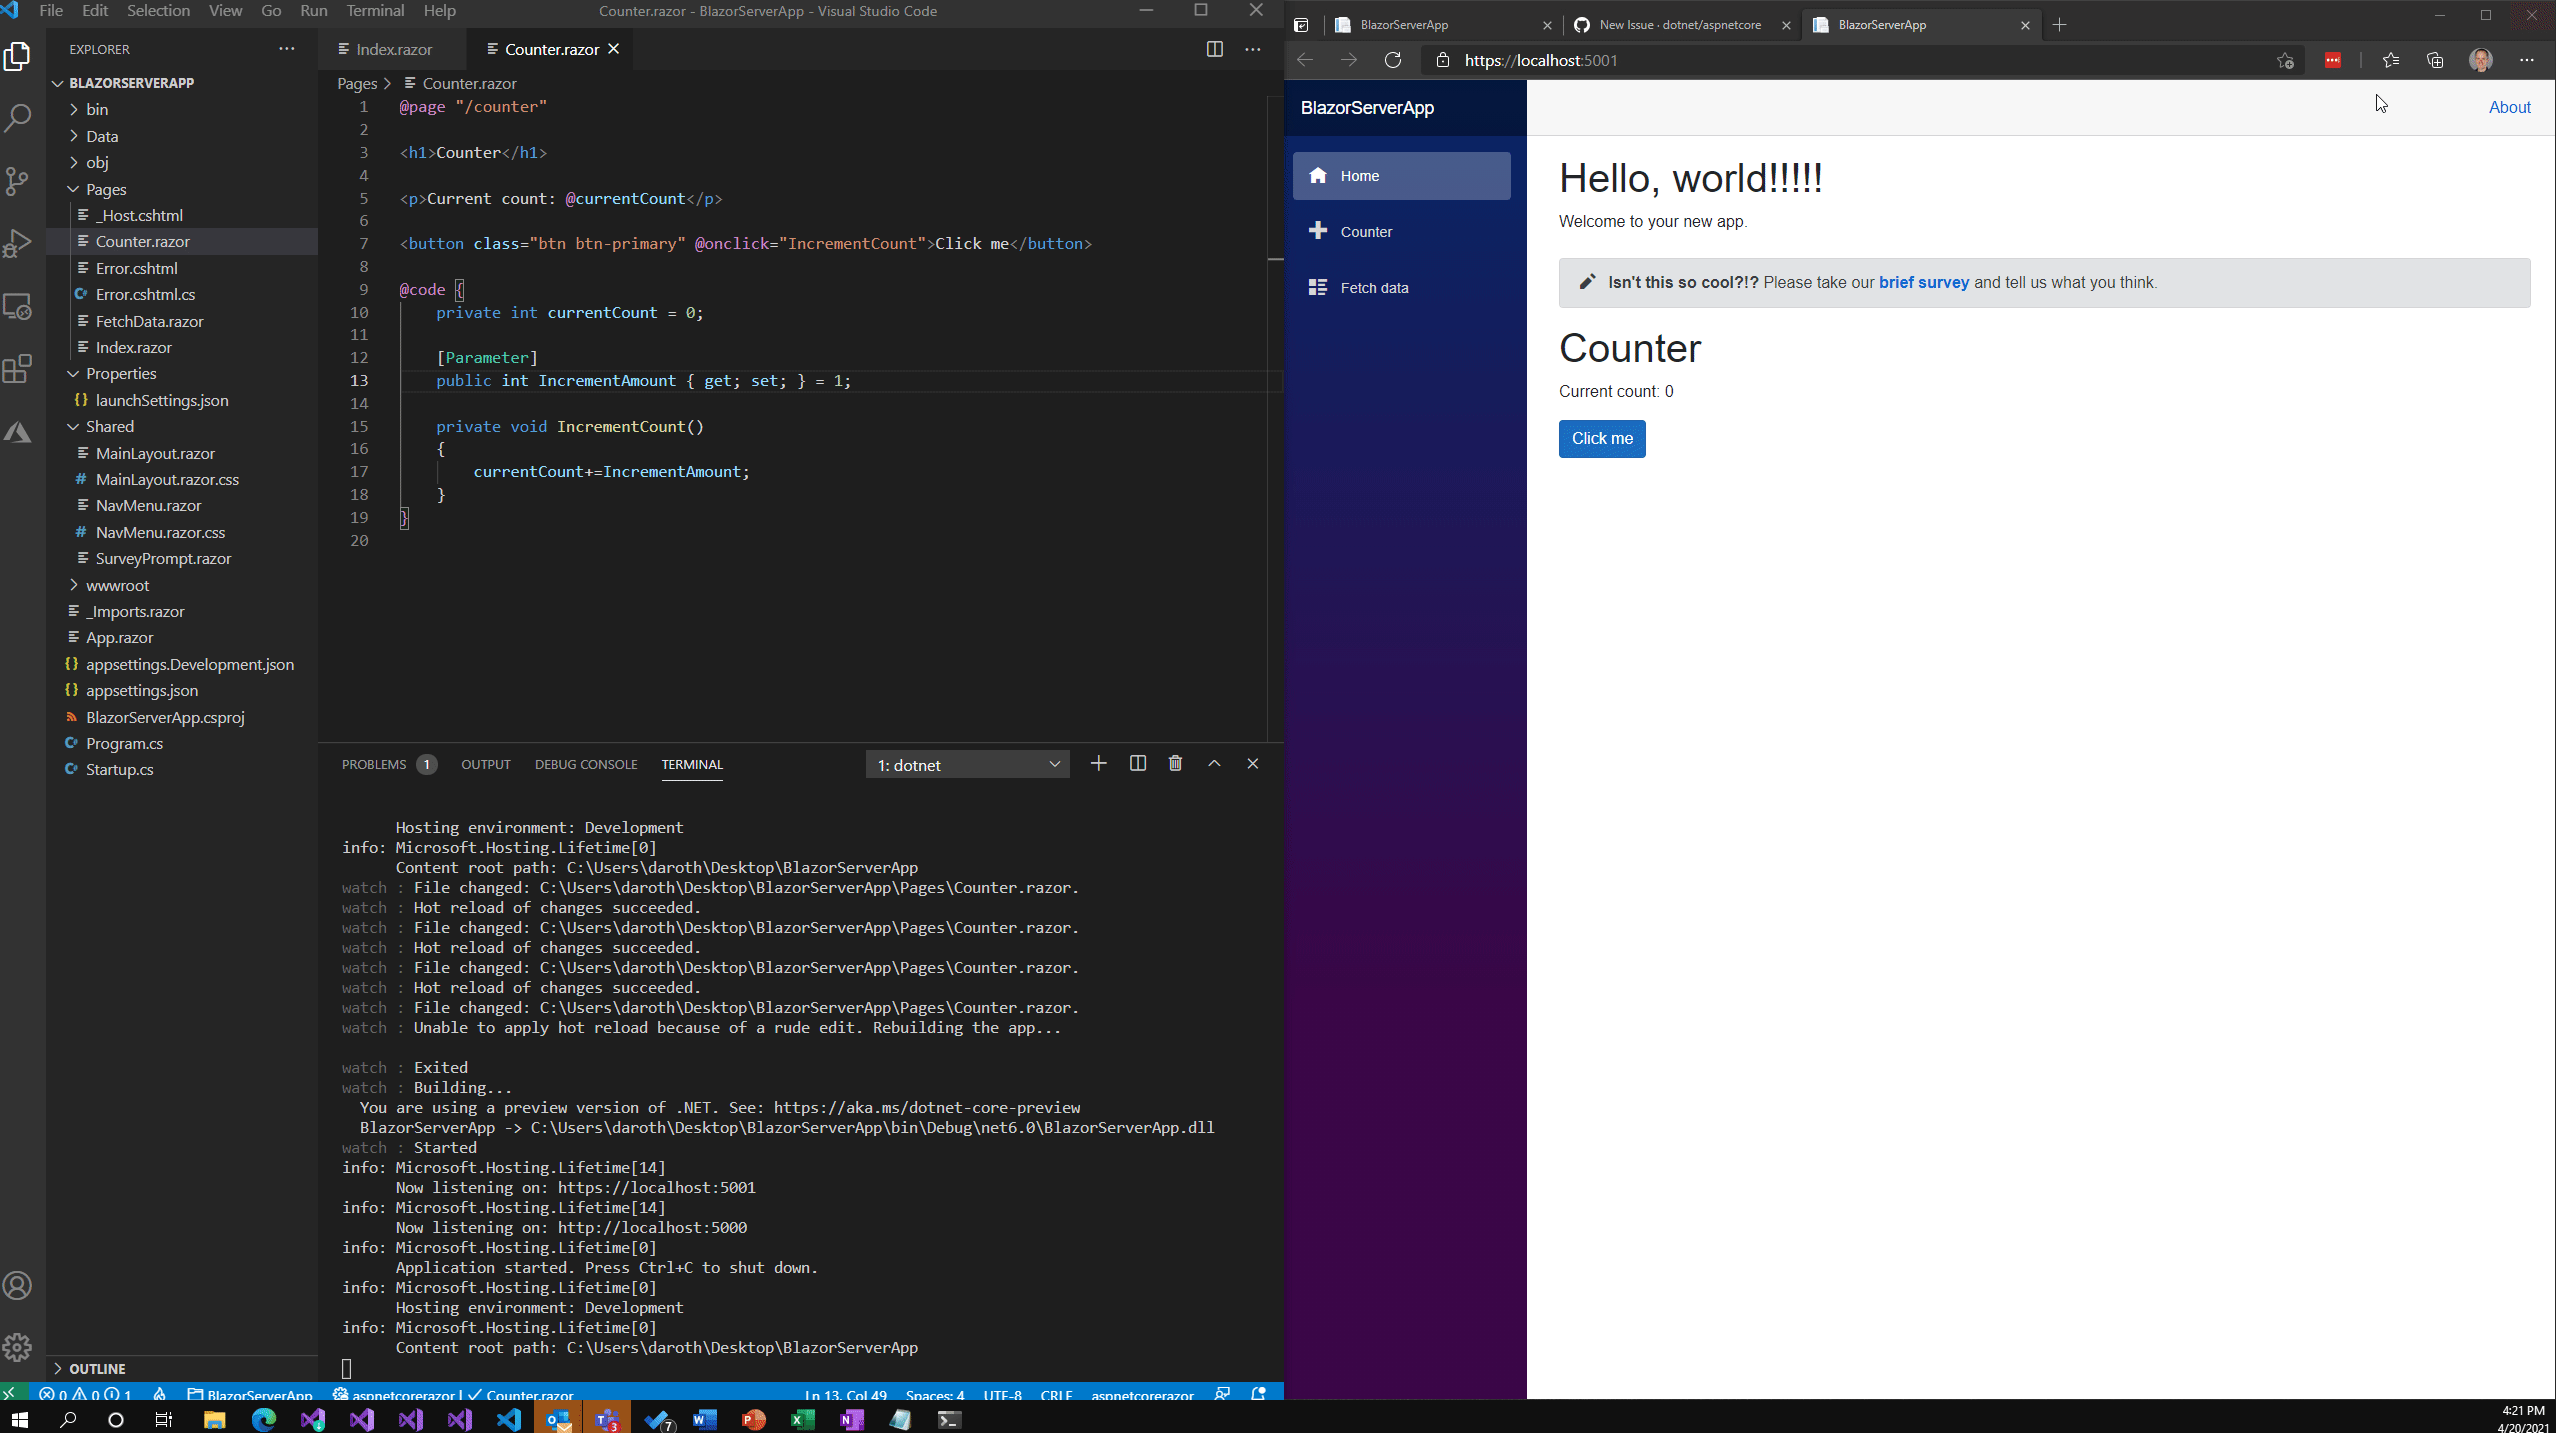Collapse the Shared folder
Viewport: 2556px width, 1433px height.
point(109,426)
